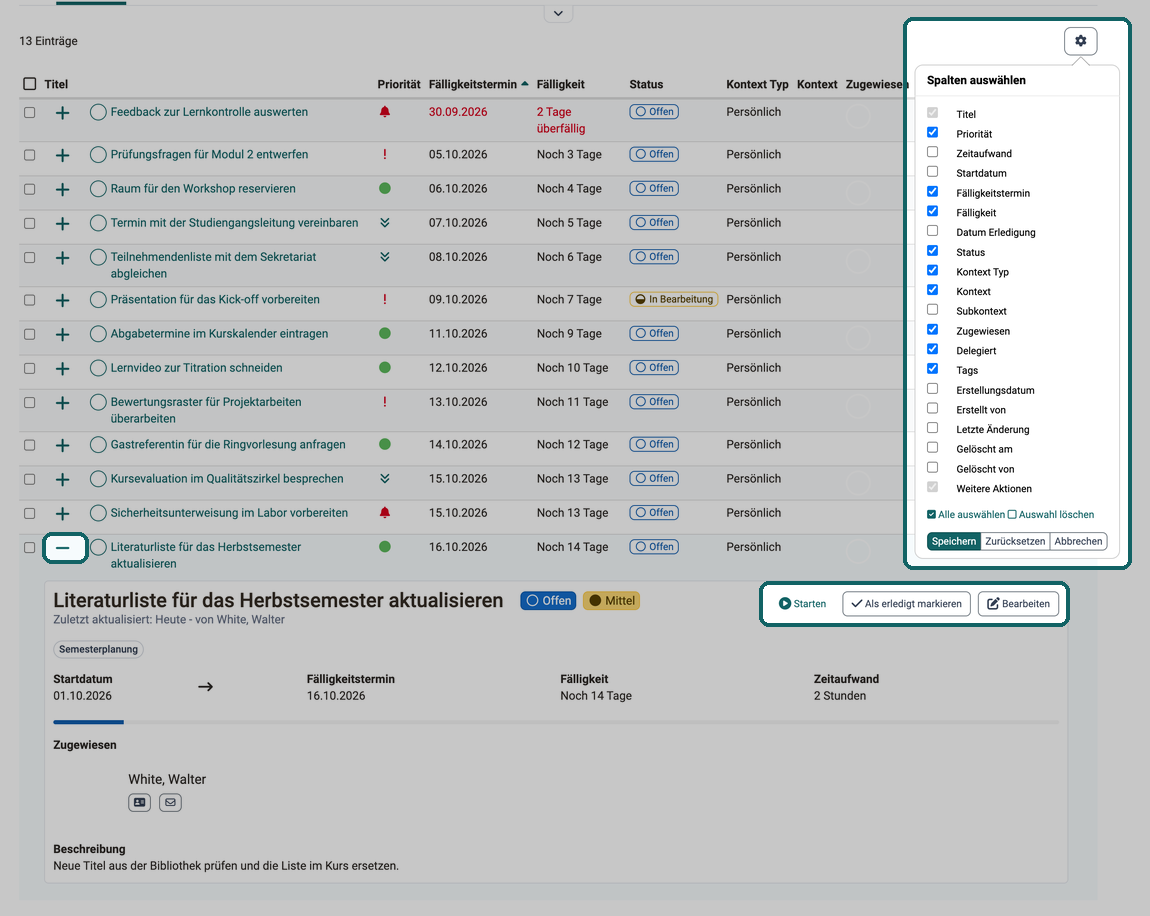Image resolution: width=1150 pixels, height=916 pixels.
Task: Enable the Erstellungsdatum column checkbox
Action: pyautogui.click(x=932, y=389)
